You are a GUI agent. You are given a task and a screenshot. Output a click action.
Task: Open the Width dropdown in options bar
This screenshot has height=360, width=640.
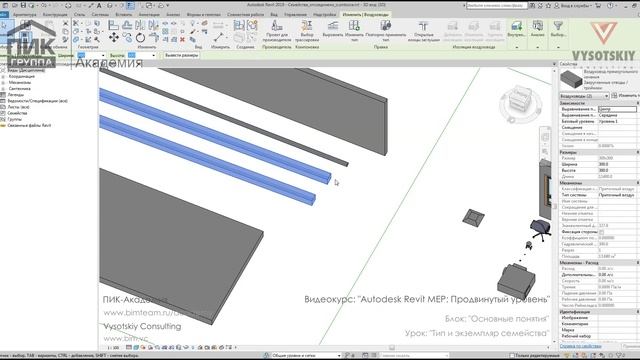click(103, 55)
